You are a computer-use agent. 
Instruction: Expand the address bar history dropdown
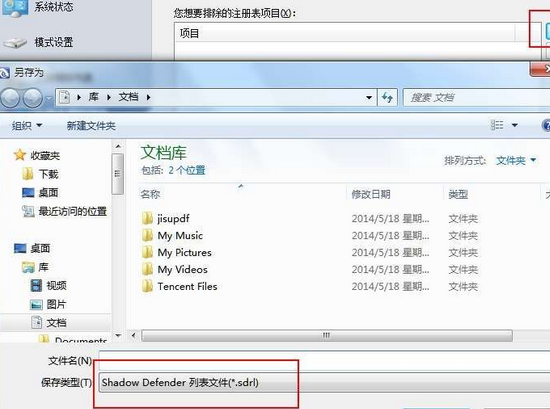(369, 98)
